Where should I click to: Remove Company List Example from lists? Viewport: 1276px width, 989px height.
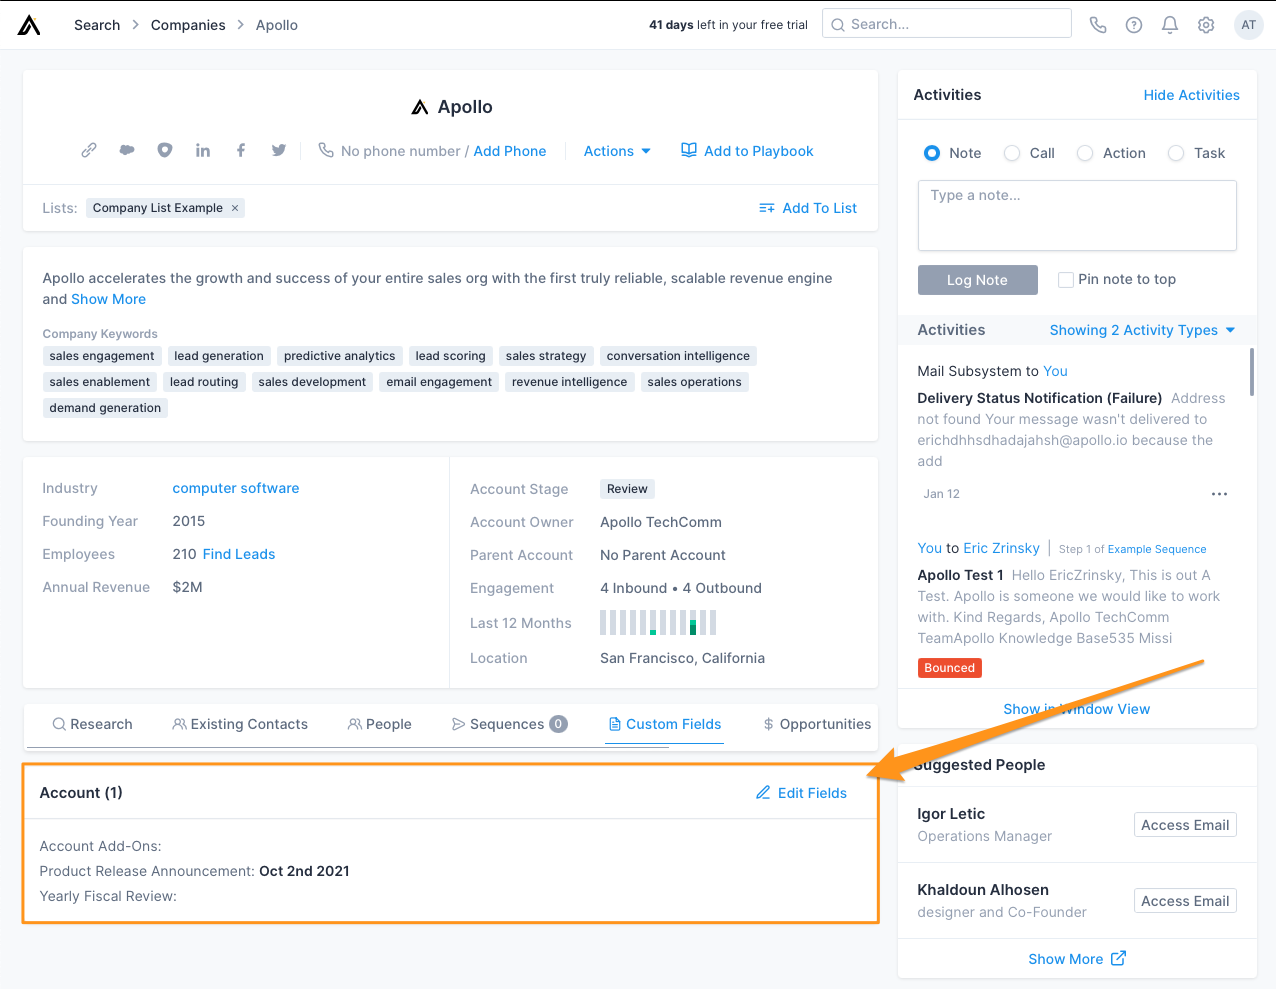pyautogui.click(x=235, y=208)
